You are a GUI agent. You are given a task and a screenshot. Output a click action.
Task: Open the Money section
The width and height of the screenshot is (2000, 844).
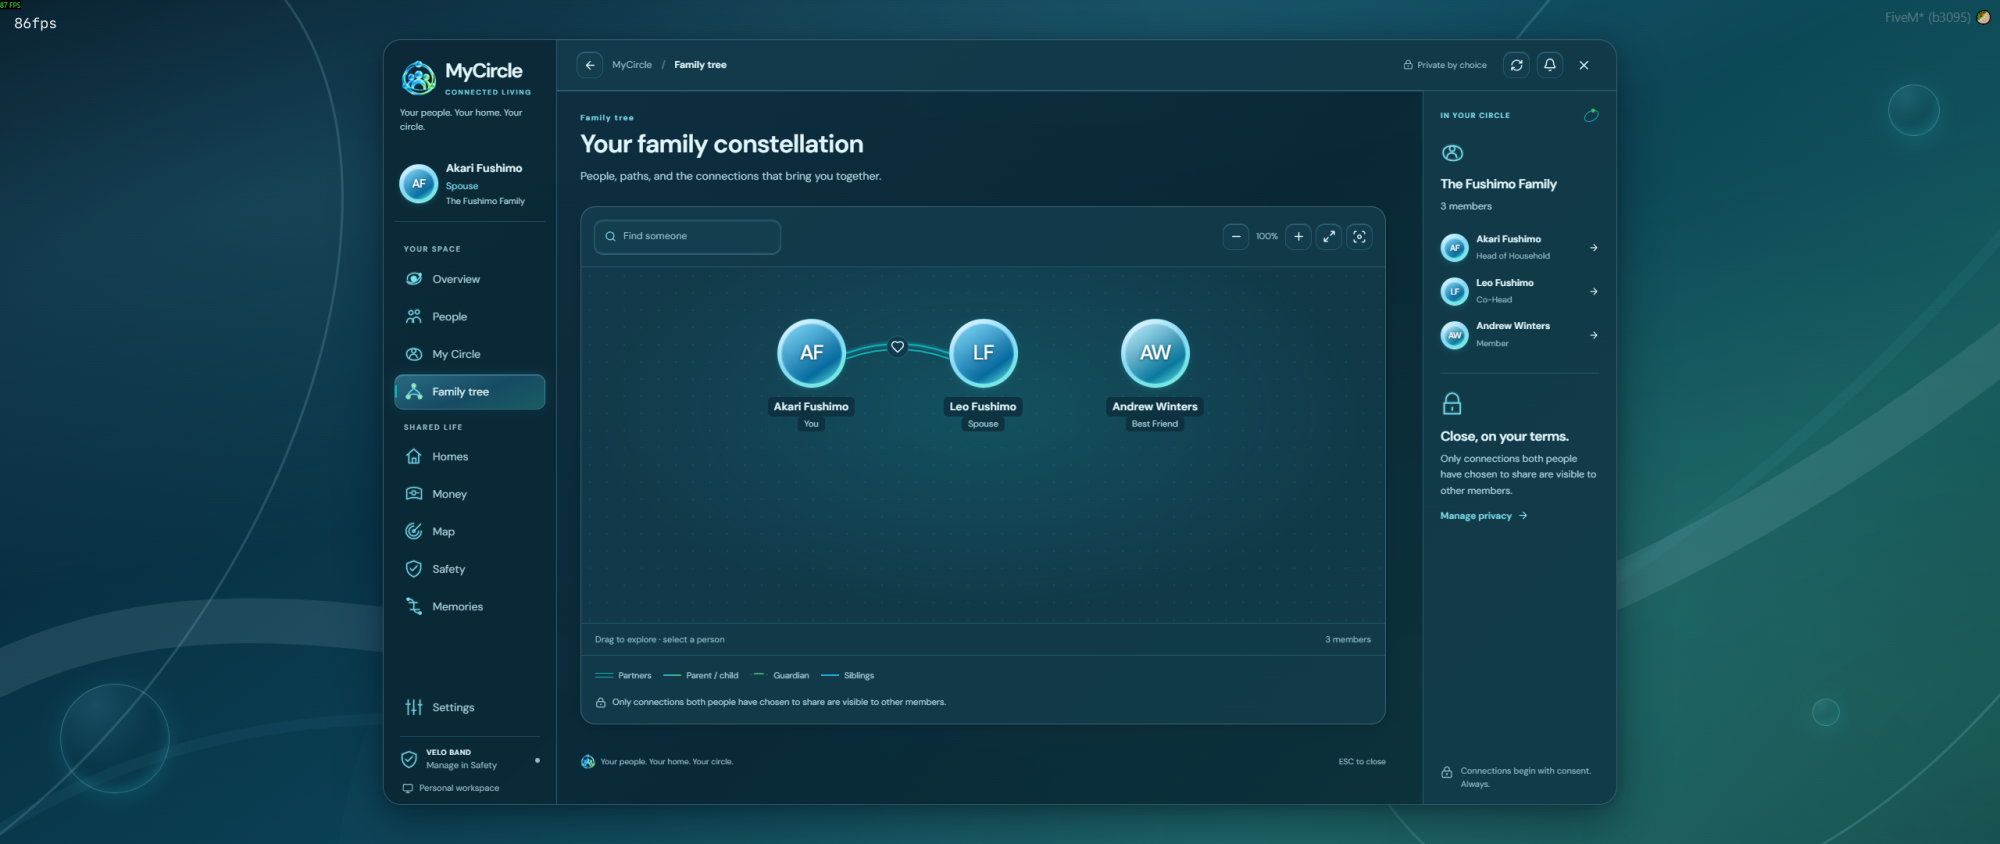(x=470, y=494)
